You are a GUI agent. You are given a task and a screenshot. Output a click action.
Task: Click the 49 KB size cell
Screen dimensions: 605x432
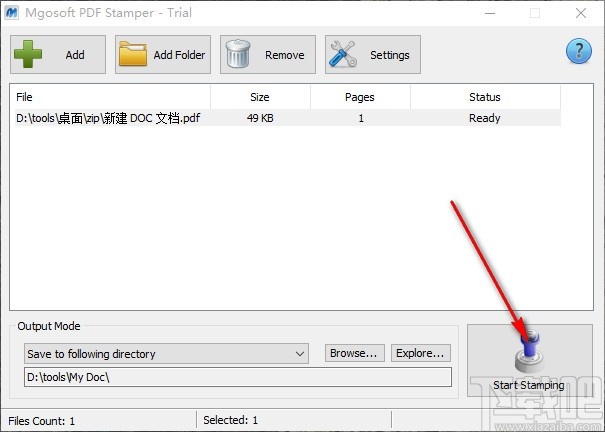point(260,118)
